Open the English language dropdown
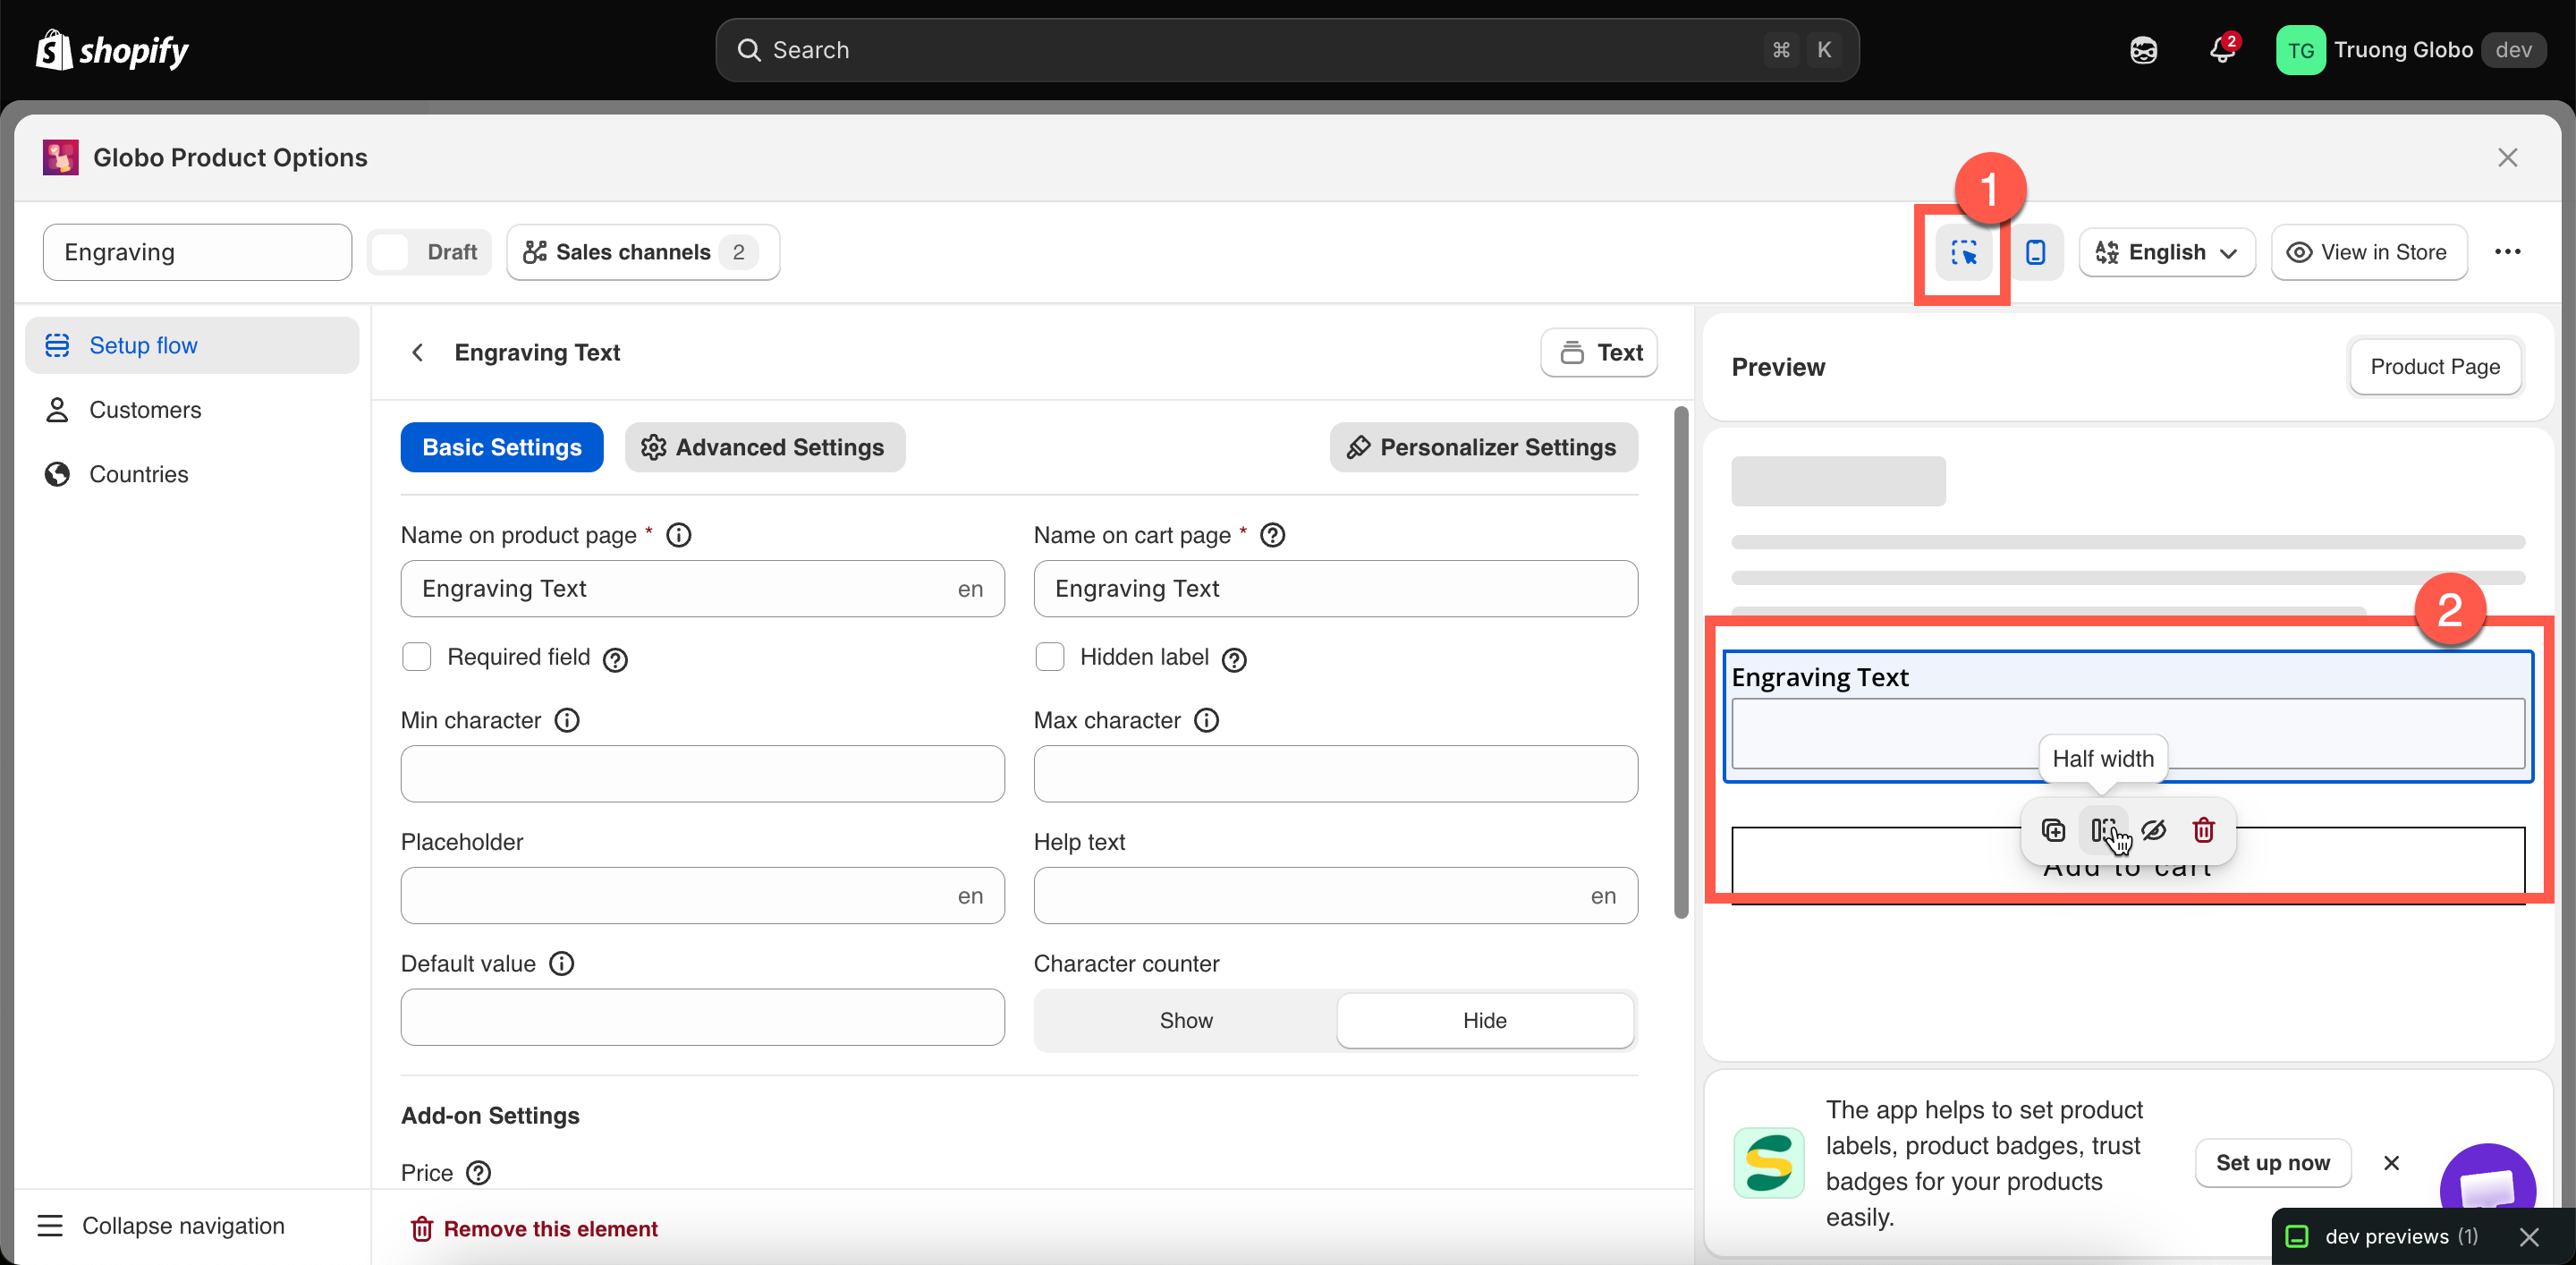Image resolution: width=2576 pixels, height=1265 pixels. (x=2167, y=252)
